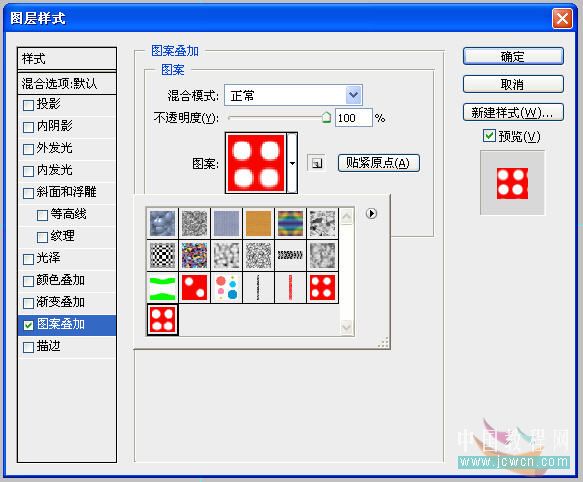Toggle the 内发光 inner glow checkbox
This screenshot has height=482, width=583.
(28, 171)
